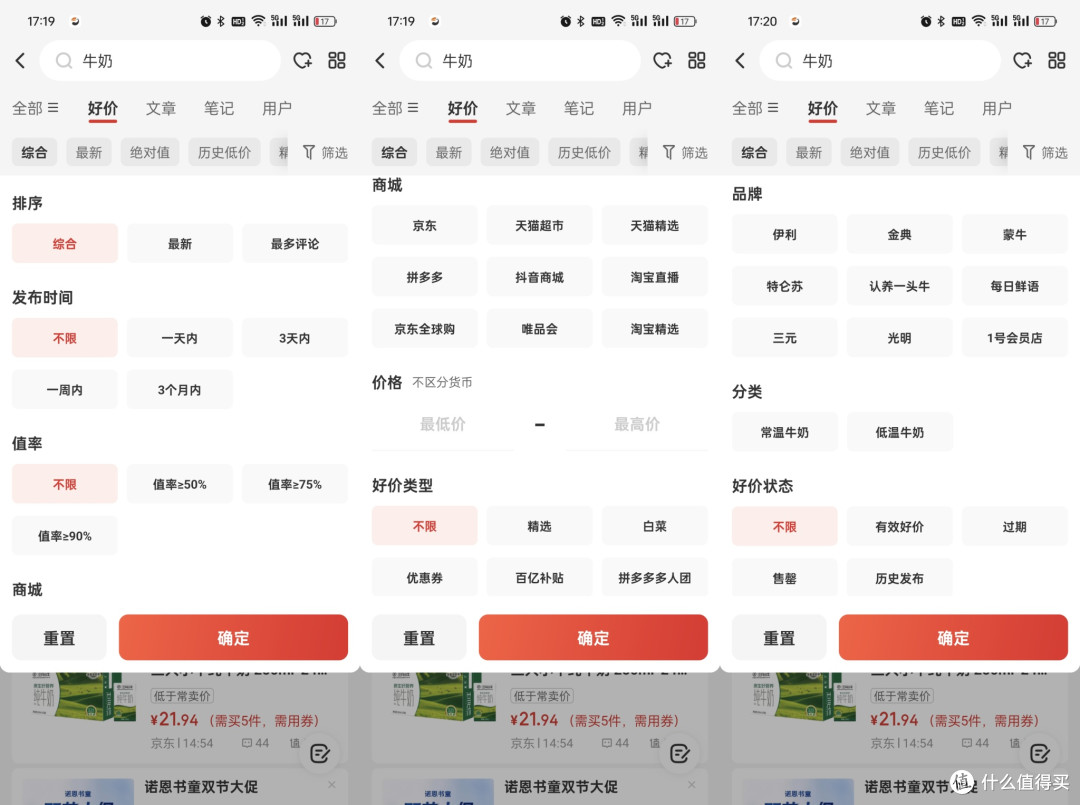Select the 认养一头牛 brand filter

[x=900, y=286]
